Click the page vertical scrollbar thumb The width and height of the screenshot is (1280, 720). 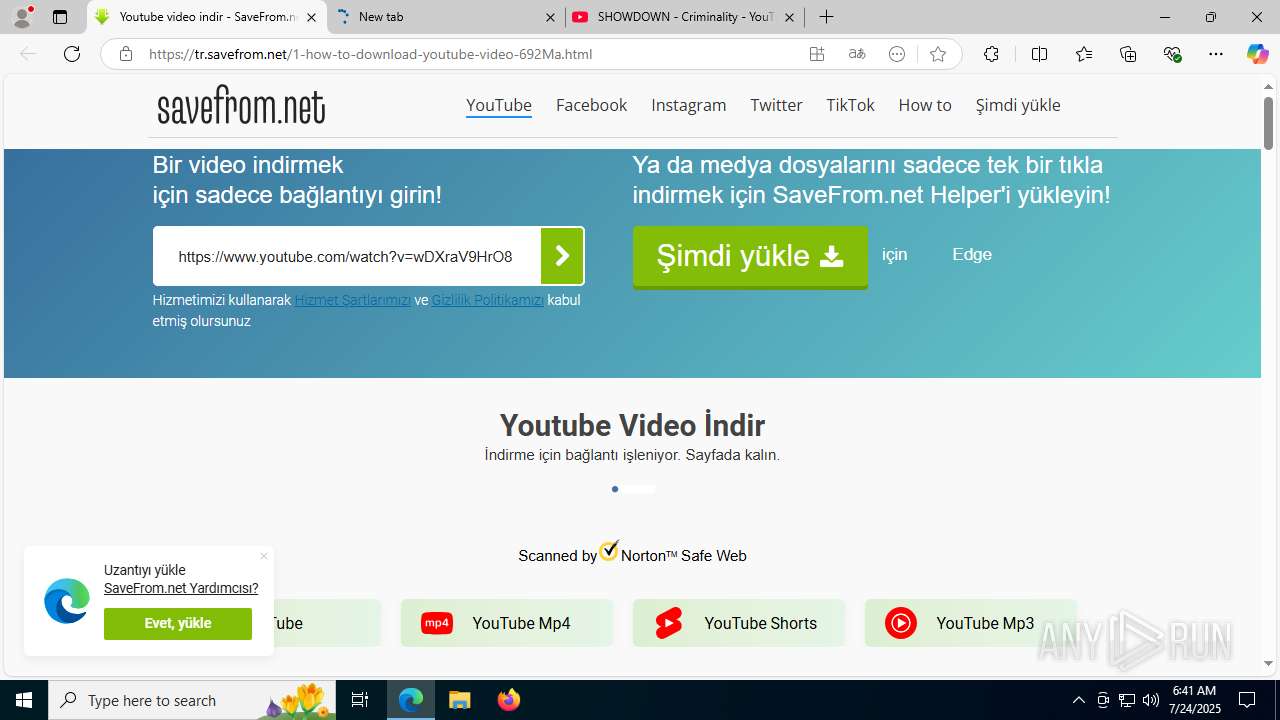[x=1268, y=123]
